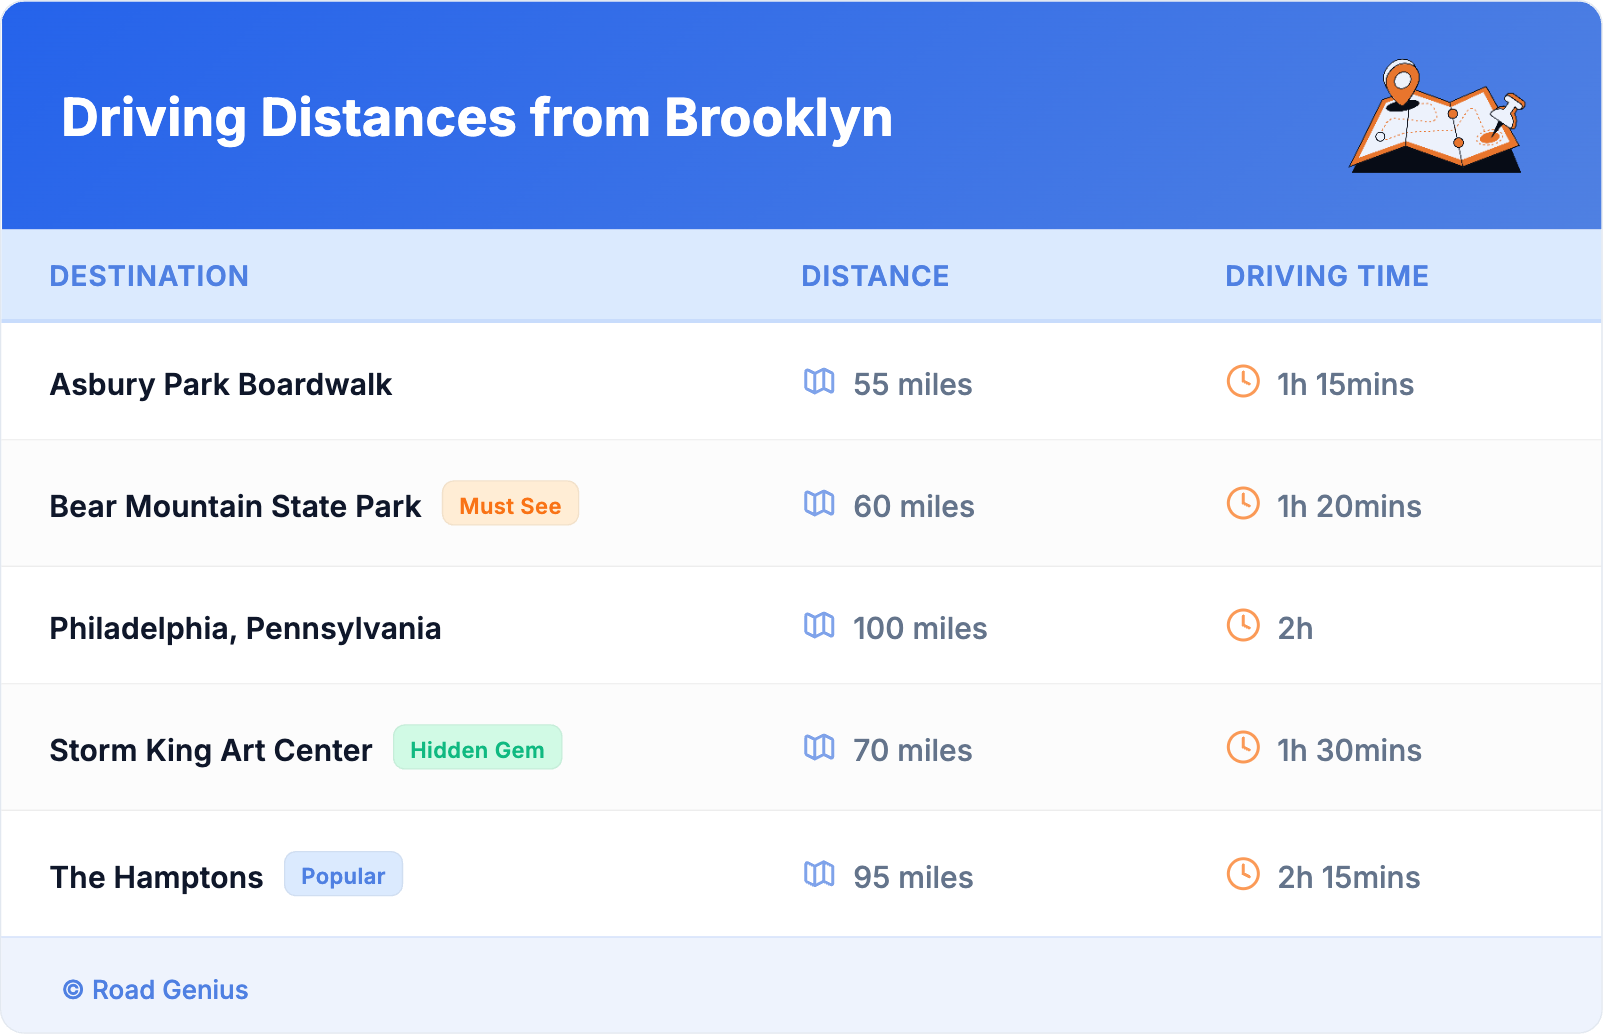The image size is (1604, 1034).
Task: Click the map illustration in the header
Action: coord(1437,117)
